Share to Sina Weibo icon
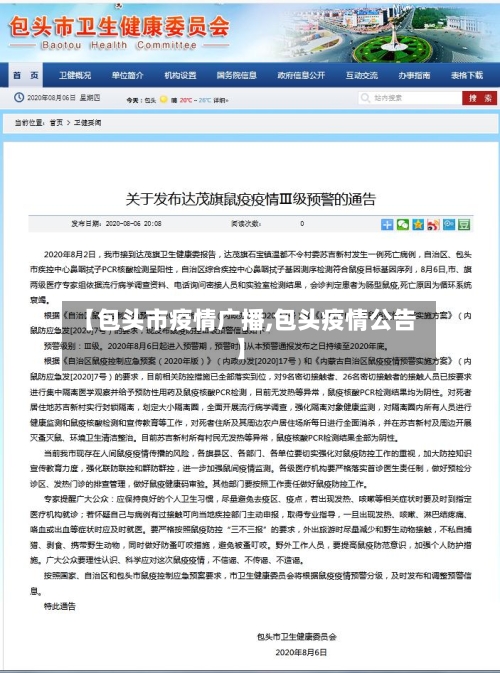This screenshot has height=673, width=500. 433,224
